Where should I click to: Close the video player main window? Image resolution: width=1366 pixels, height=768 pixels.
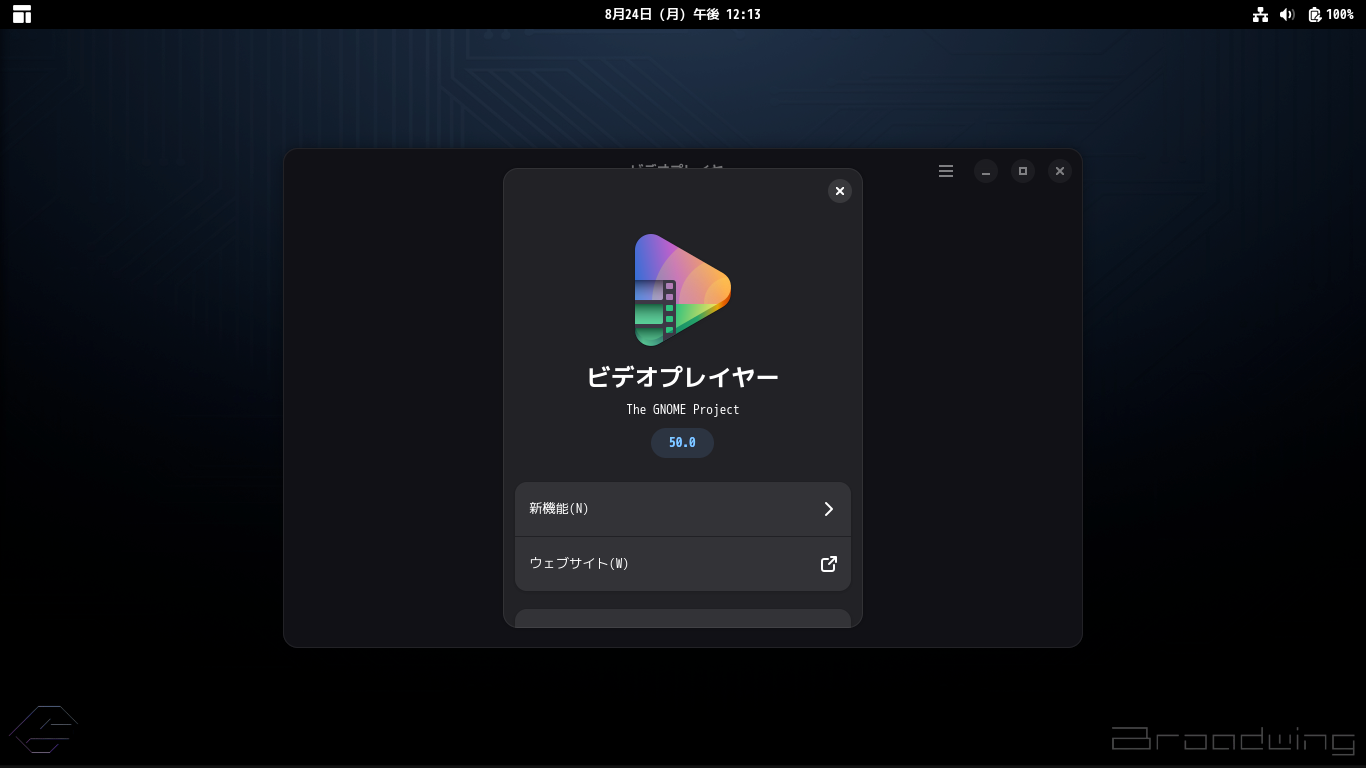[1060, 171]
